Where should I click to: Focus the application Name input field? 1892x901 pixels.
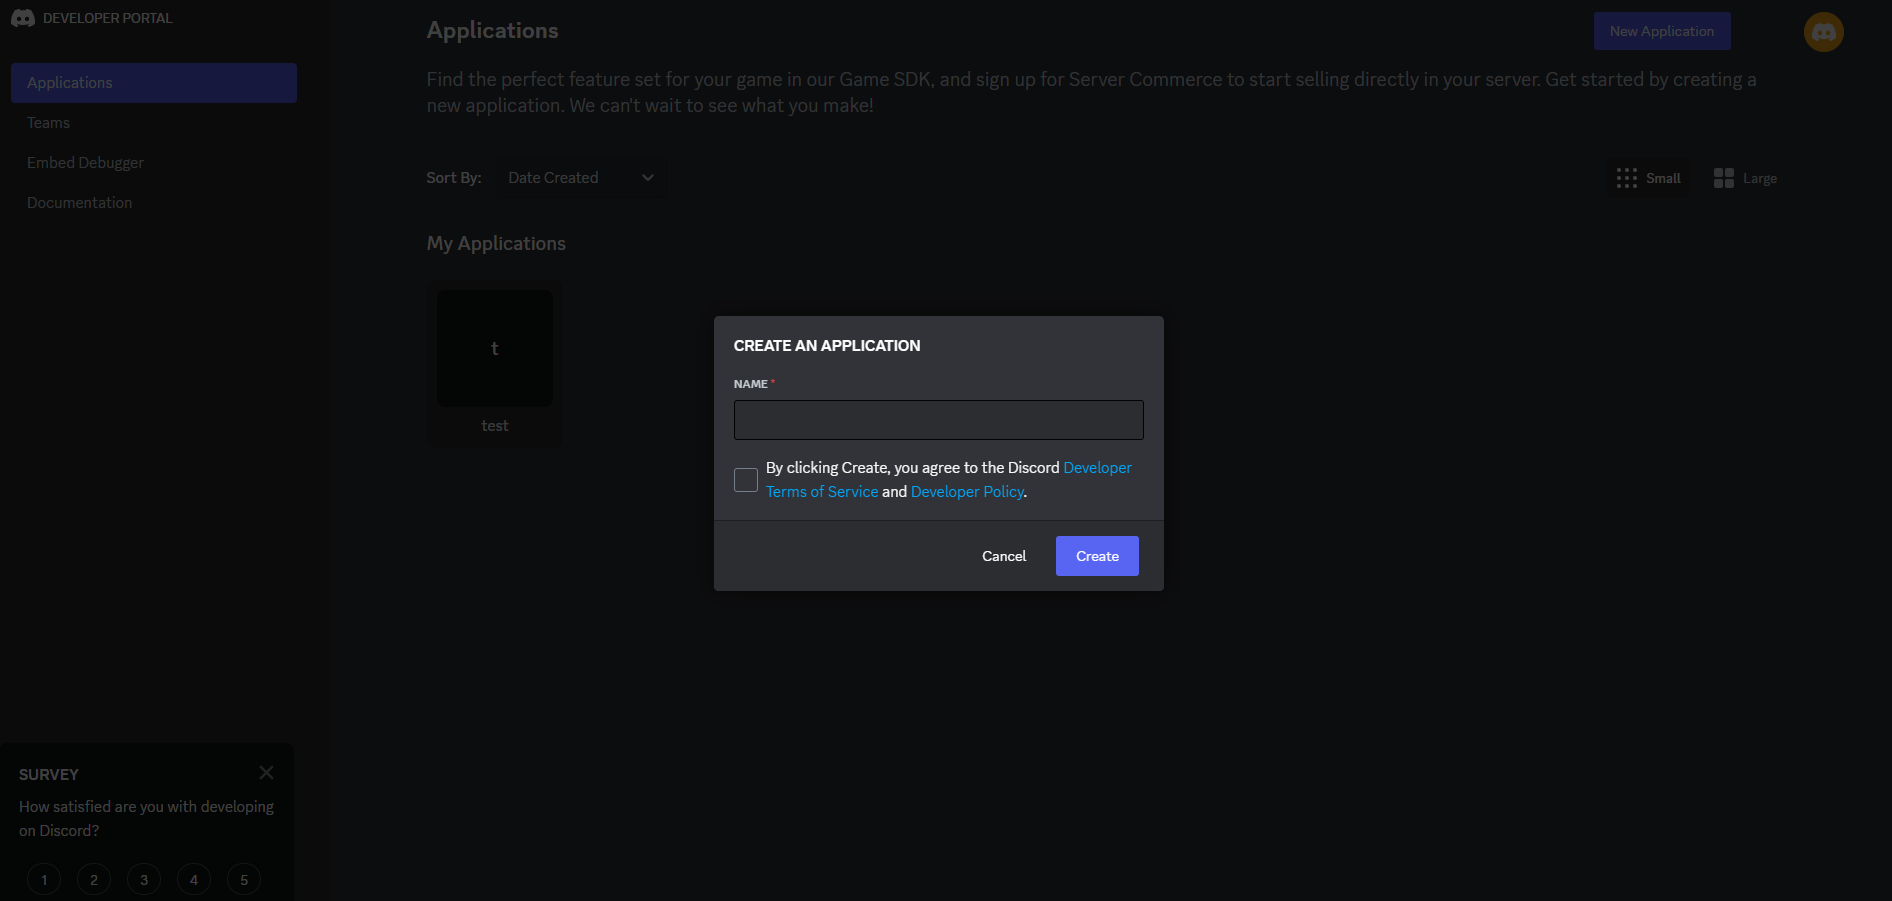pyautogui.click(x=939, y=420)
